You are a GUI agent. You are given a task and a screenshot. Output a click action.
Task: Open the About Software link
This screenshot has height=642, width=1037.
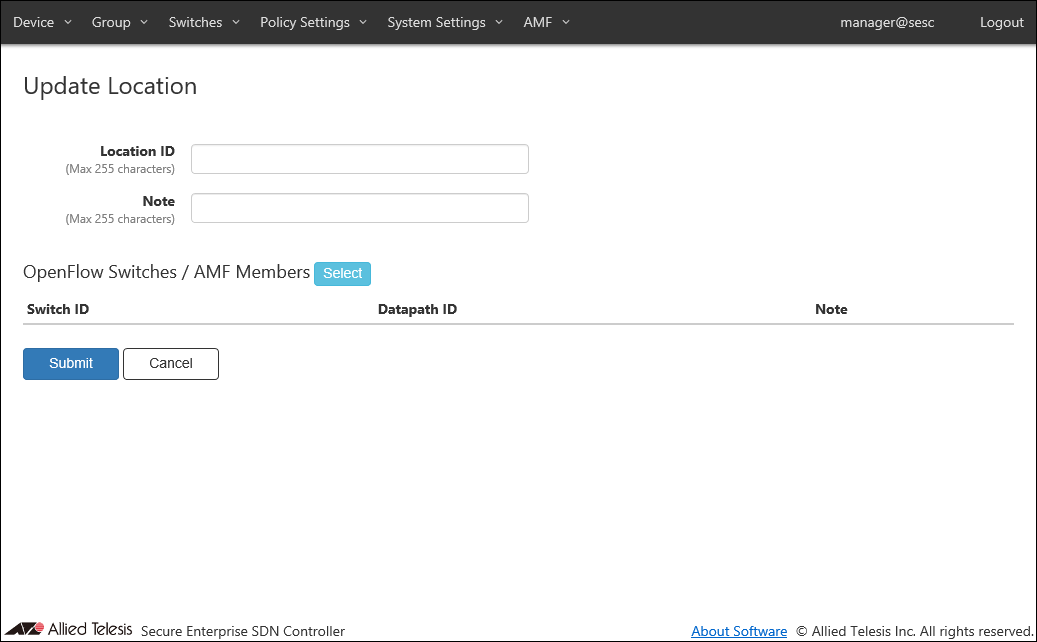[739, 631]
